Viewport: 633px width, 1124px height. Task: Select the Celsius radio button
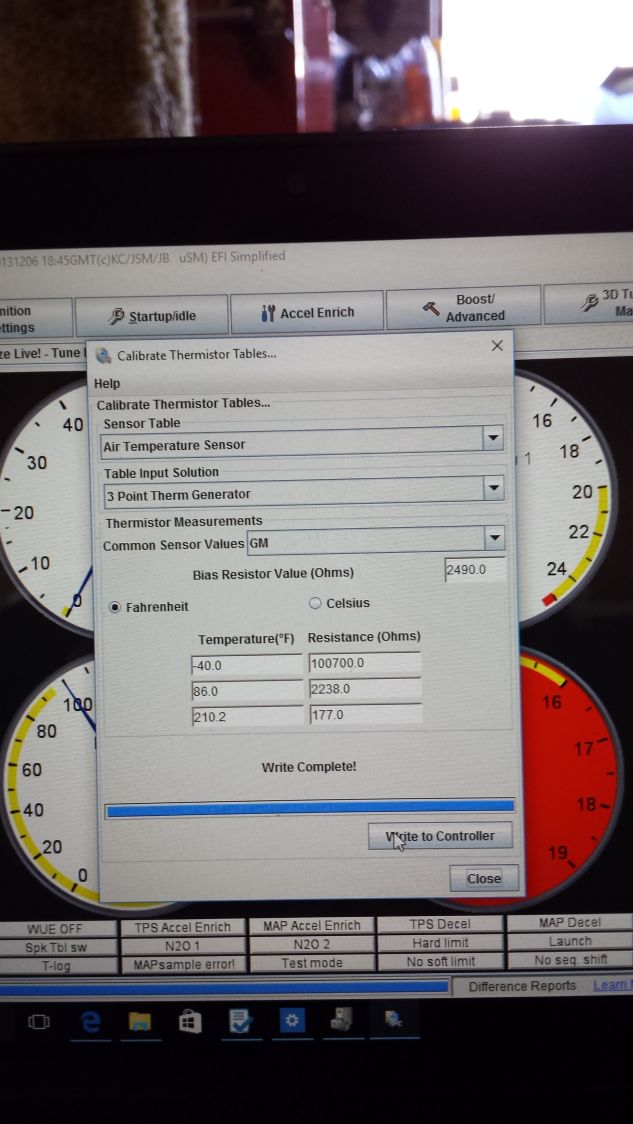315,603
